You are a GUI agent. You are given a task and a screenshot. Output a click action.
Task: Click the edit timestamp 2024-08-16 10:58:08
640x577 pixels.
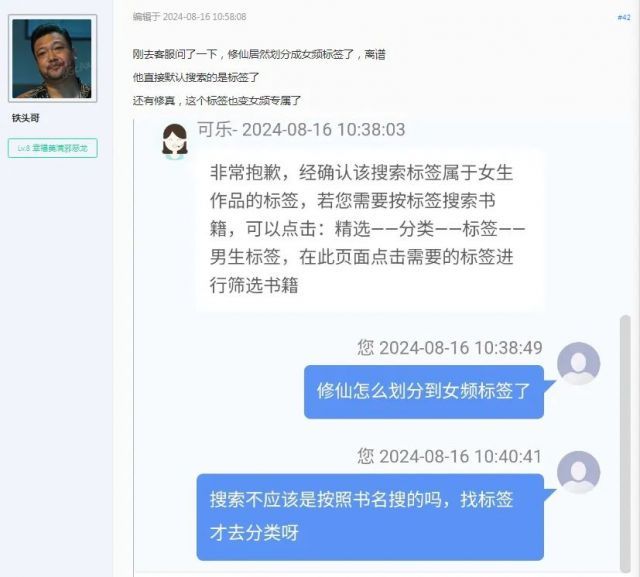[x=204, y=17]
